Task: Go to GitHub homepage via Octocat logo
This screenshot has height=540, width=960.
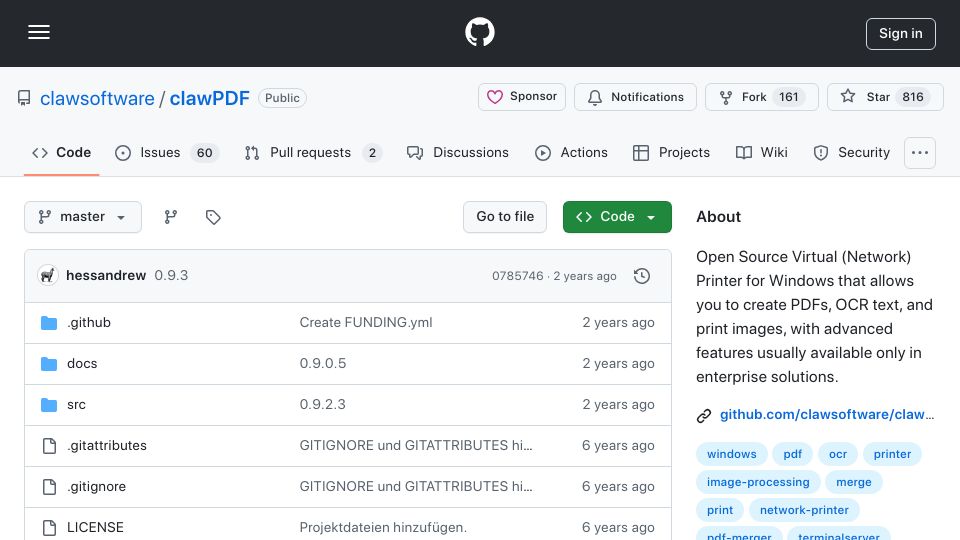Action: pos(479,32)
